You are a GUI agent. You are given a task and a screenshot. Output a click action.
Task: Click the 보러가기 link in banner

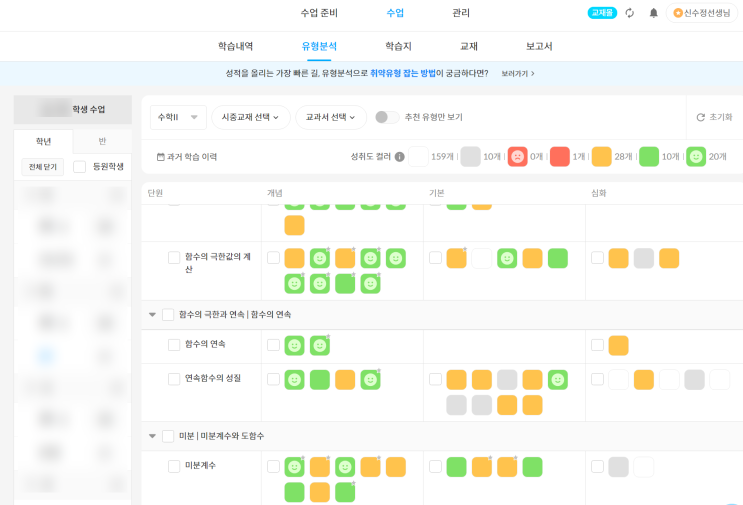tap(518, 73)
